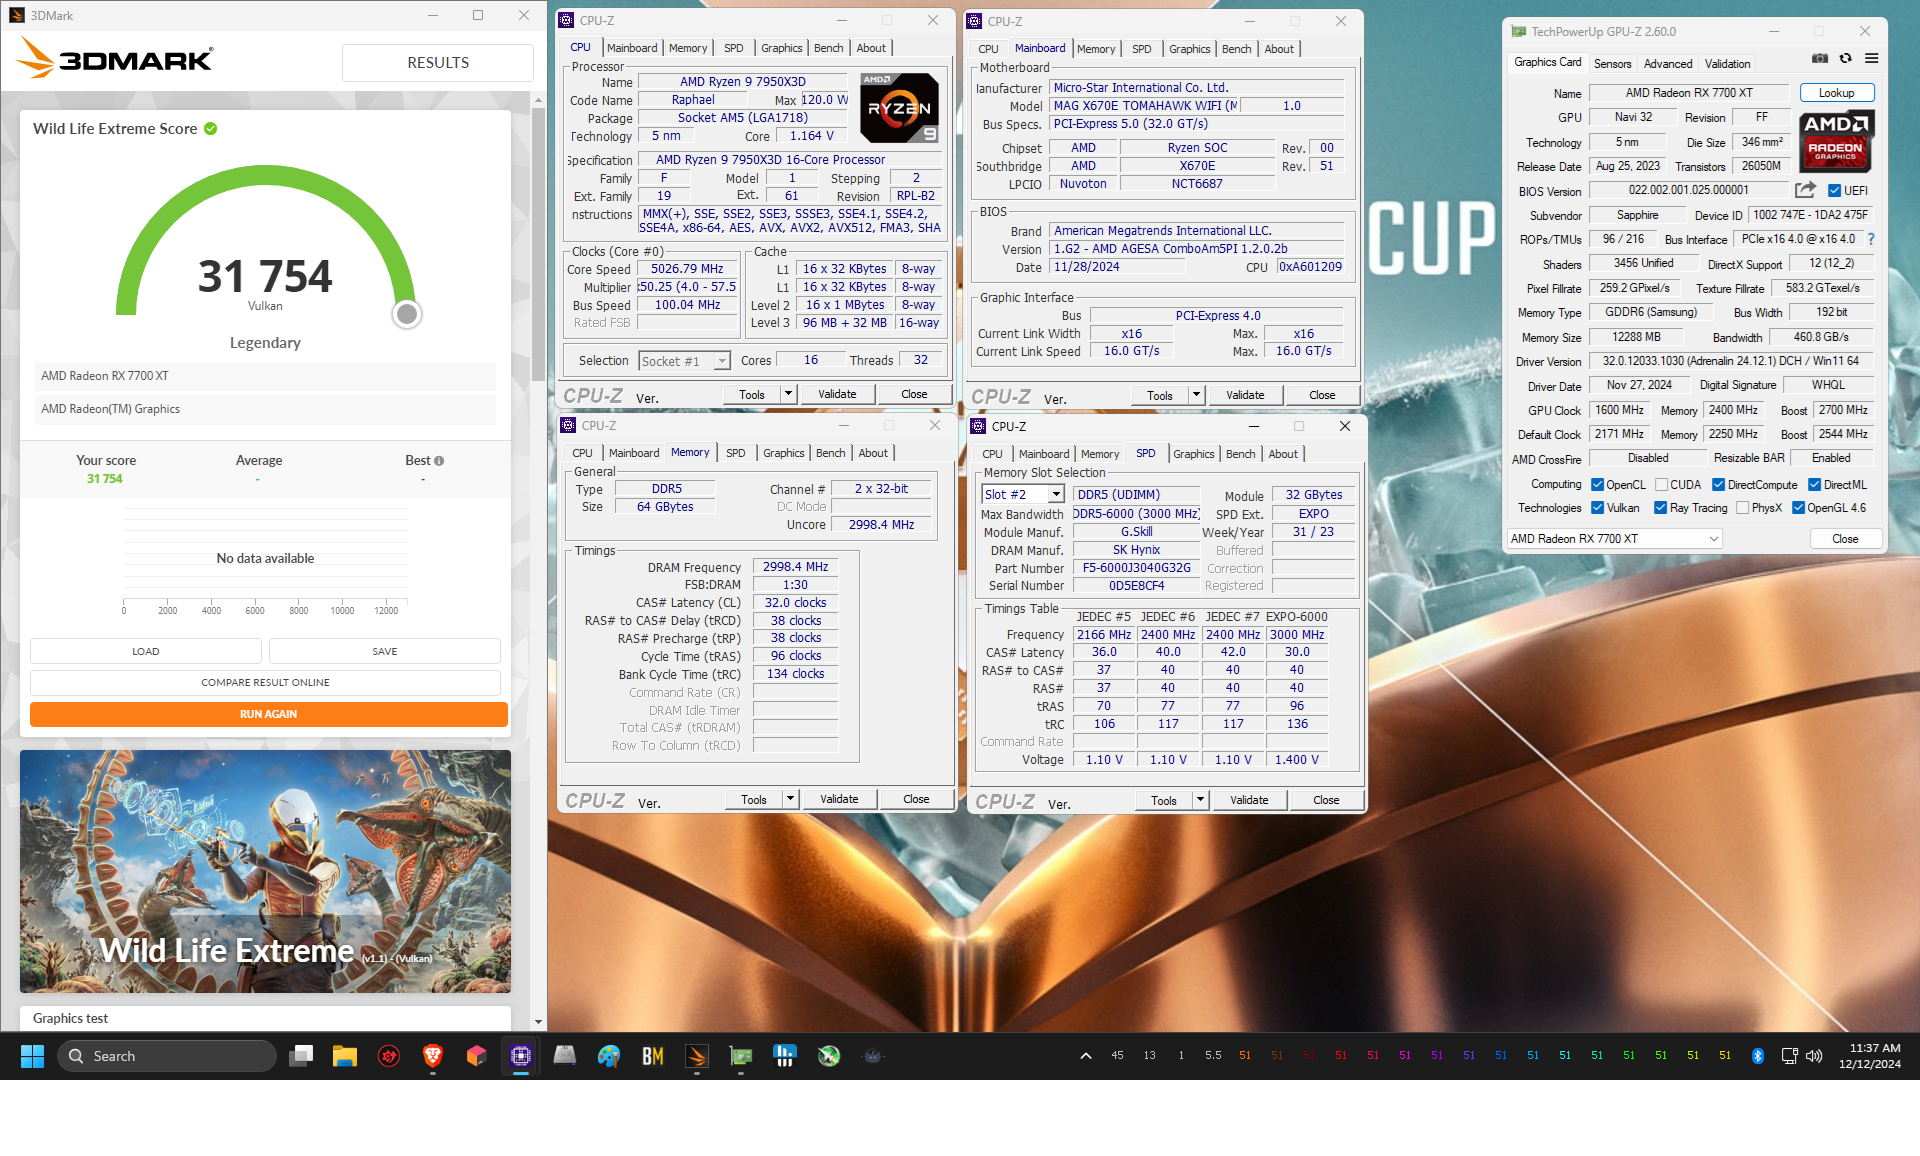
Task: Click the GPU-Z taskbar icon
Action: pos(741,1056)
